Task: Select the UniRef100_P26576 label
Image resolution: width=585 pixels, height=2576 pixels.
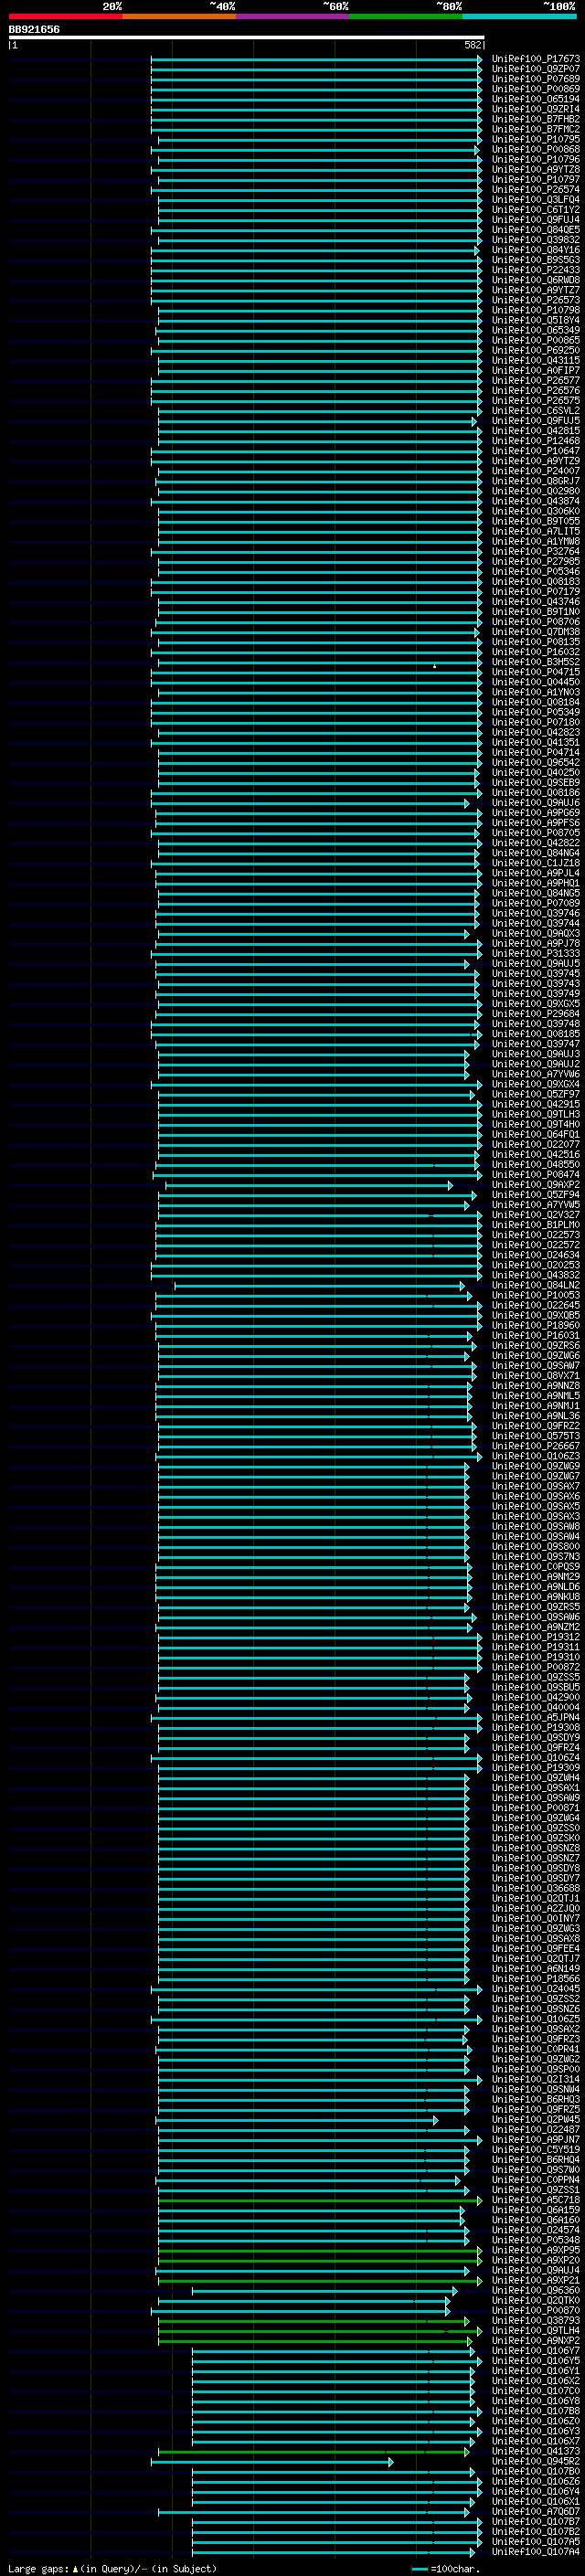Action: click(535, 391)
